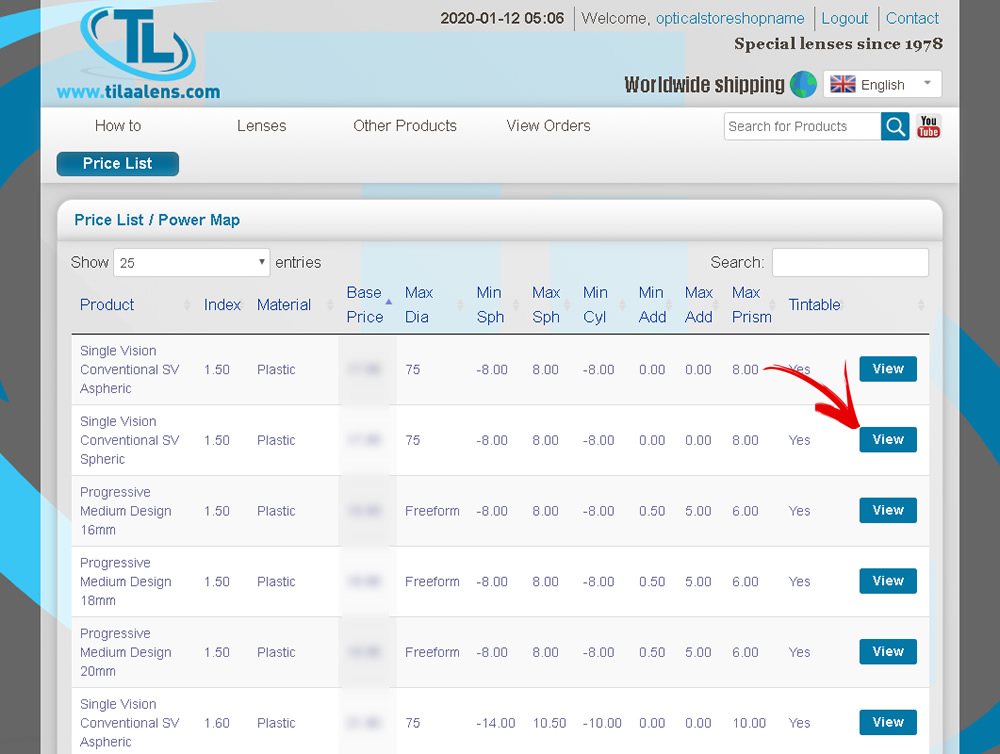Open the YouTube icon link

point(929,126)
